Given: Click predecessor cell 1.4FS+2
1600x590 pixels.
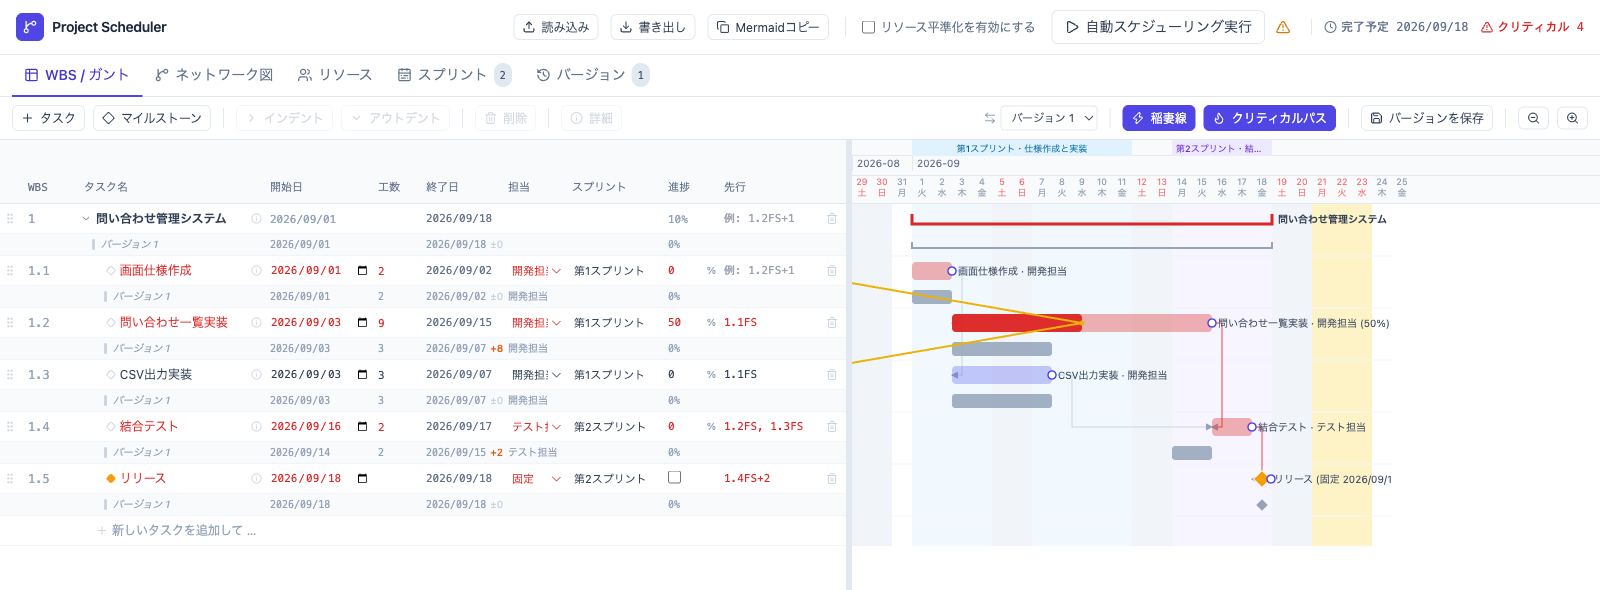Looking at the screenshot, I should point(747,478).
